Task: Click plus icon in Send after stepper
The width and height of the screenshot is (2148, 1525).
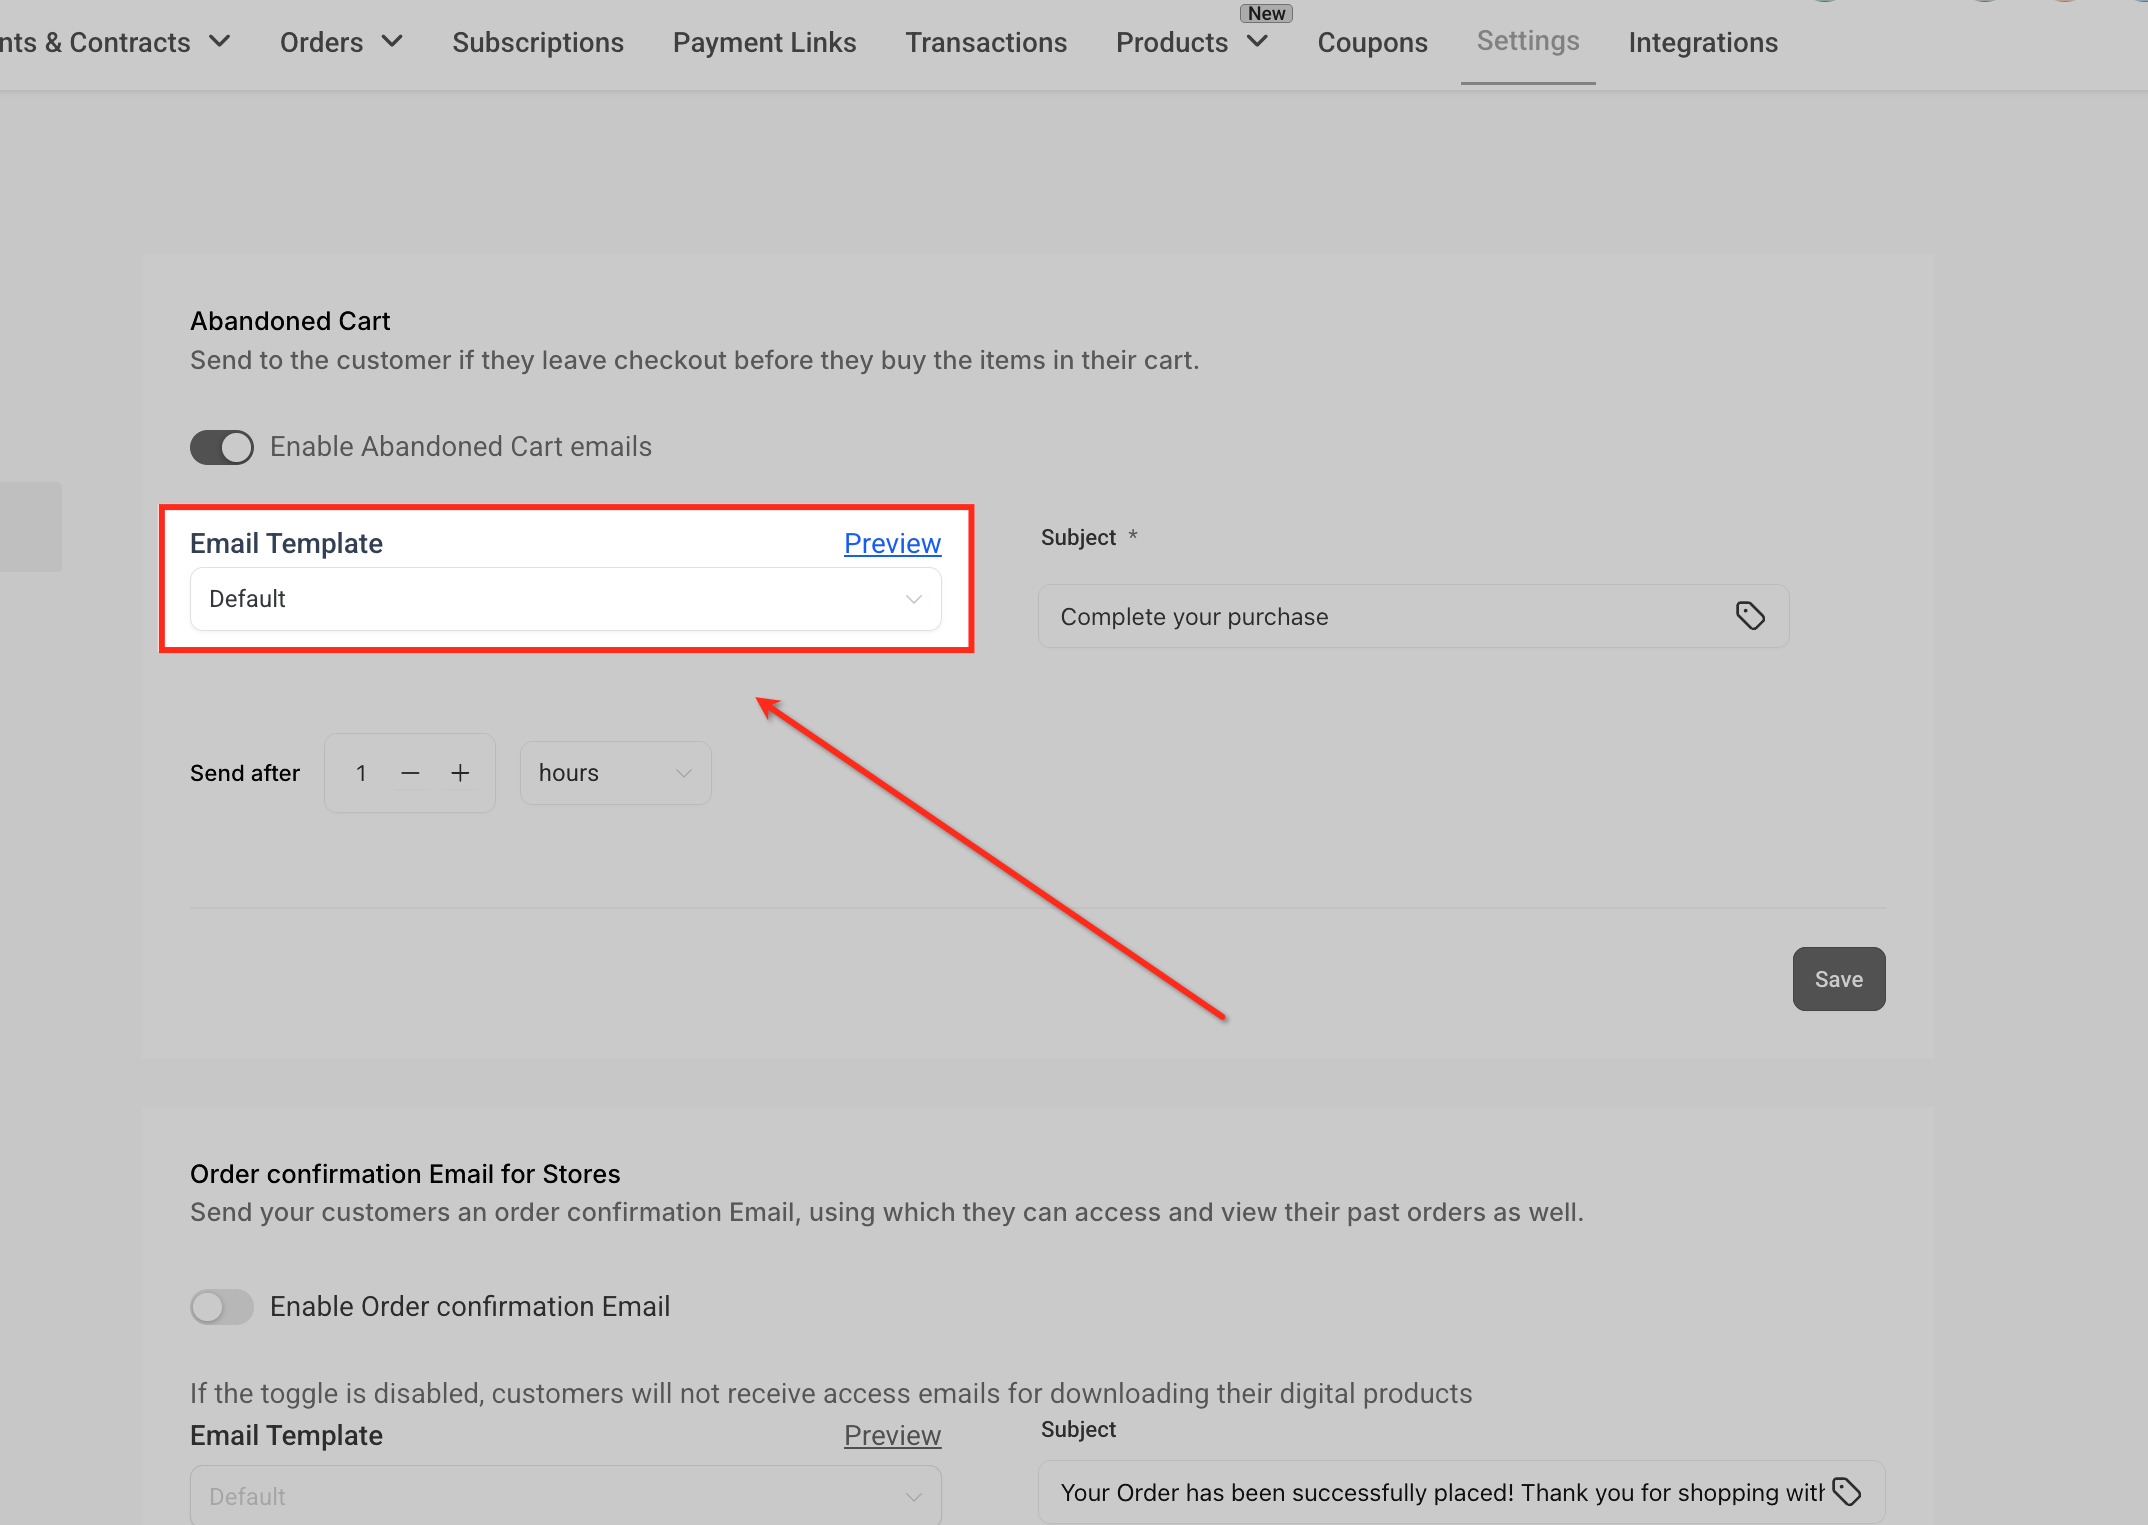Action: click(x=460, y=773)
